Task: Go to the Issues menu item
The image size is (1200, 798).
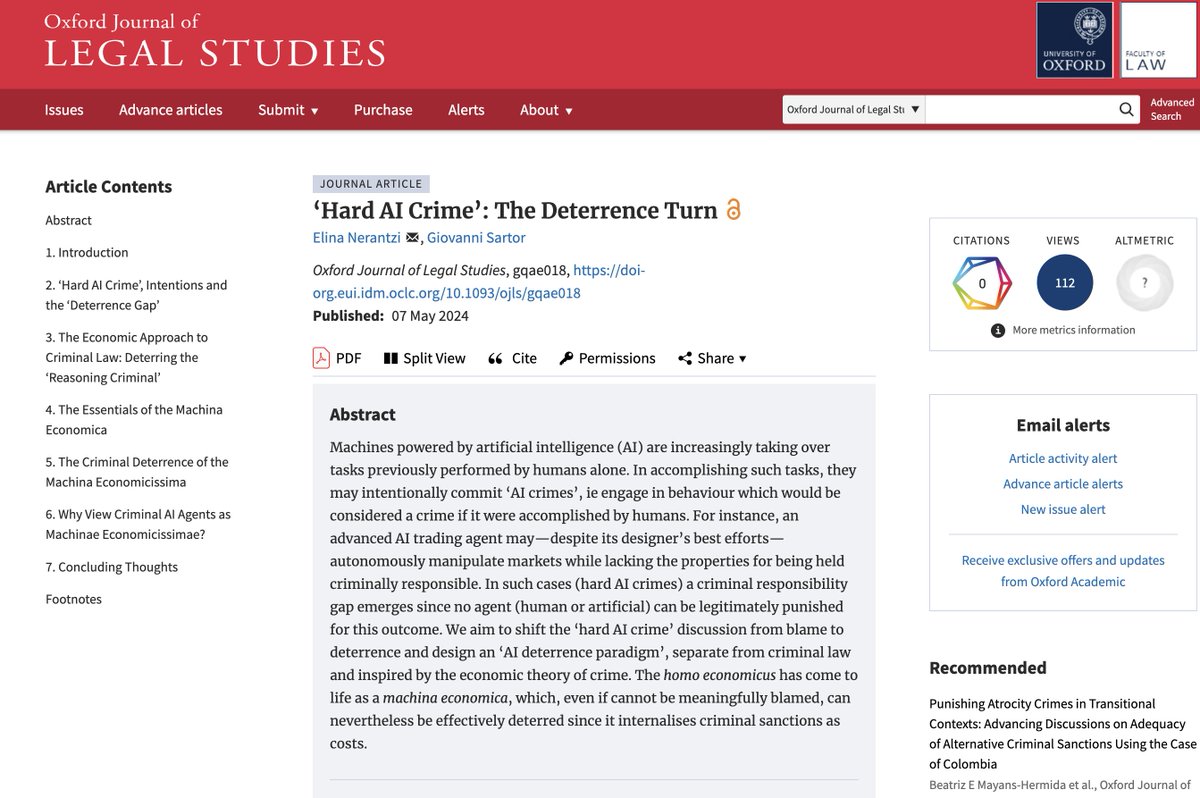Action: (64, 110)
